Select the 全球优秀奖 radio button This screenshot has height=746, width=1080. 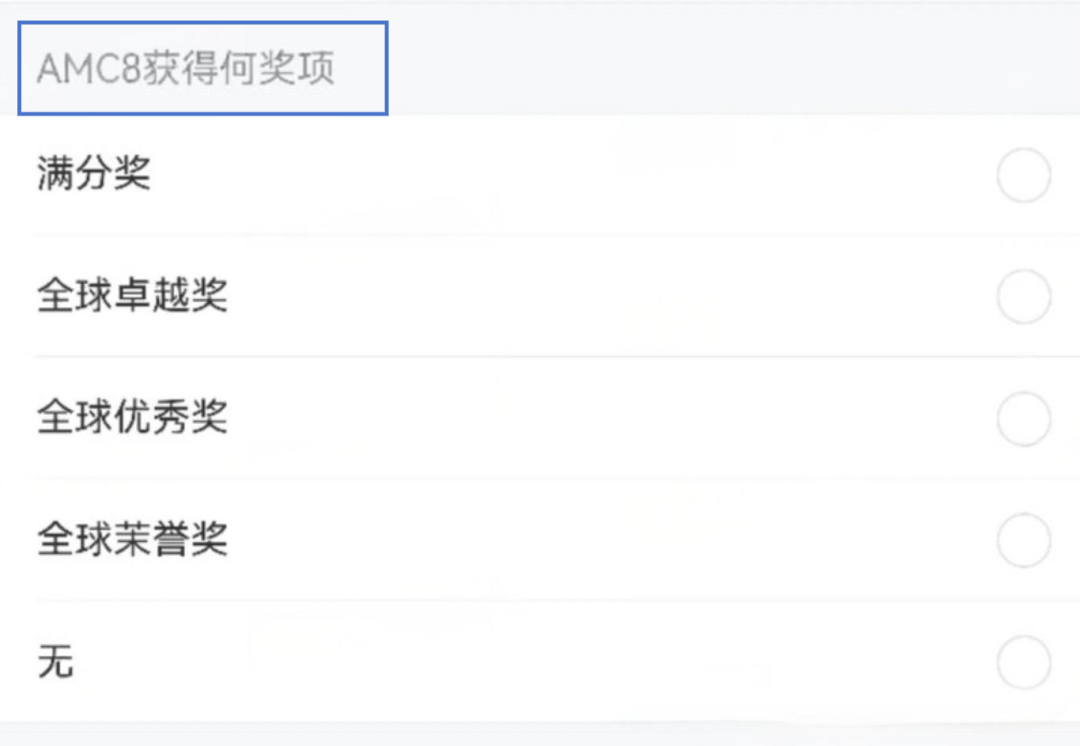tap(1025, 419)
